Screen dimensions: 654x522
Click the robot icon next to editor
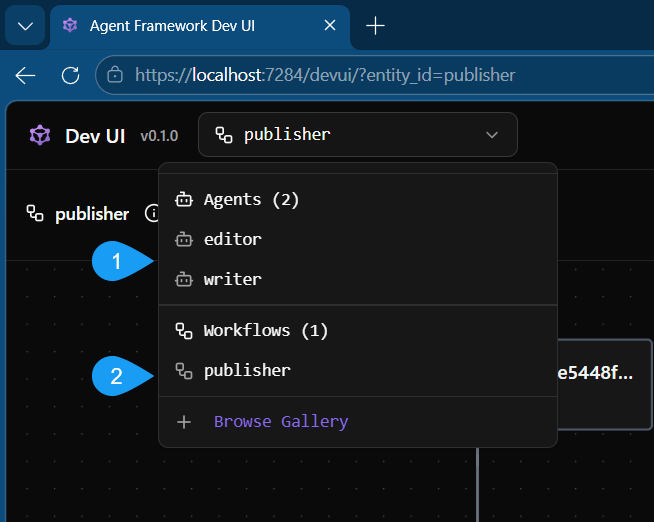(x=184, y=240)
